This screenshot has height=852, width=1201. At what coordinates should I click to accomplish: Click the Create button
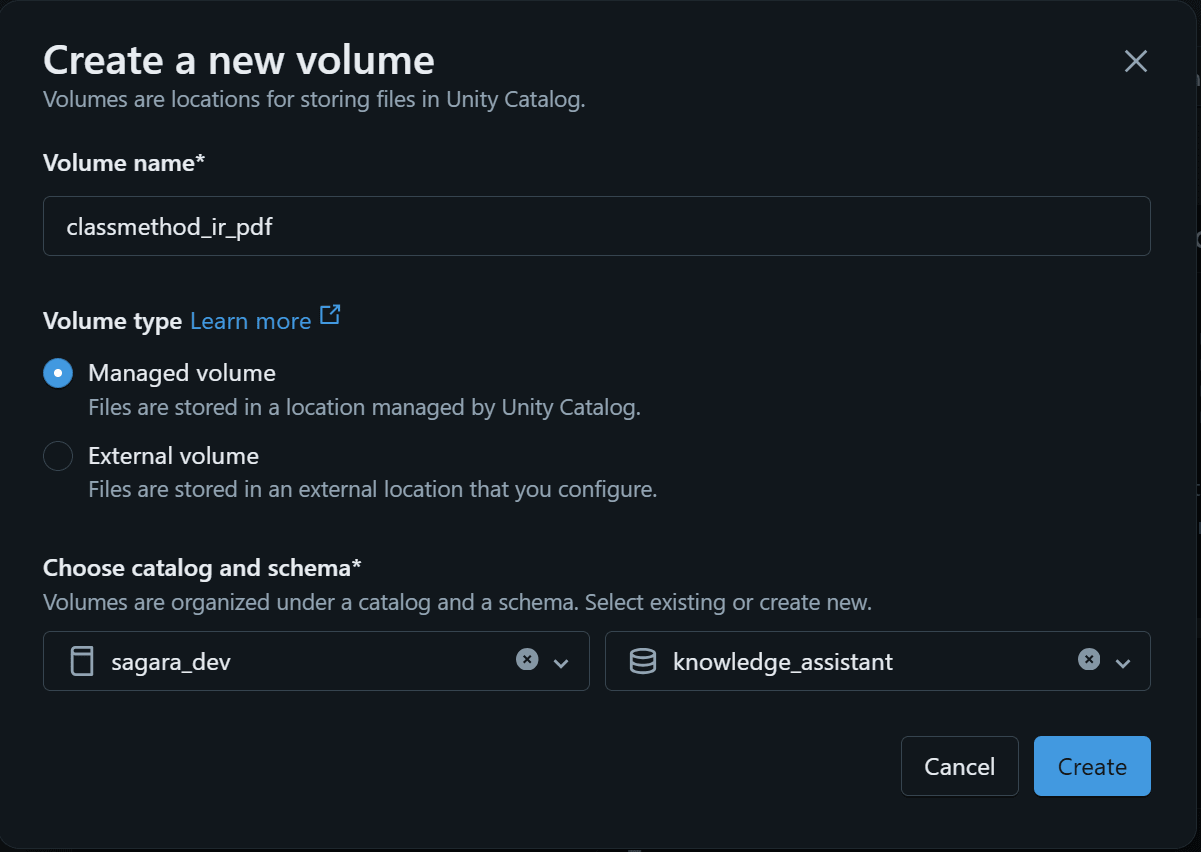point(1092,767)
